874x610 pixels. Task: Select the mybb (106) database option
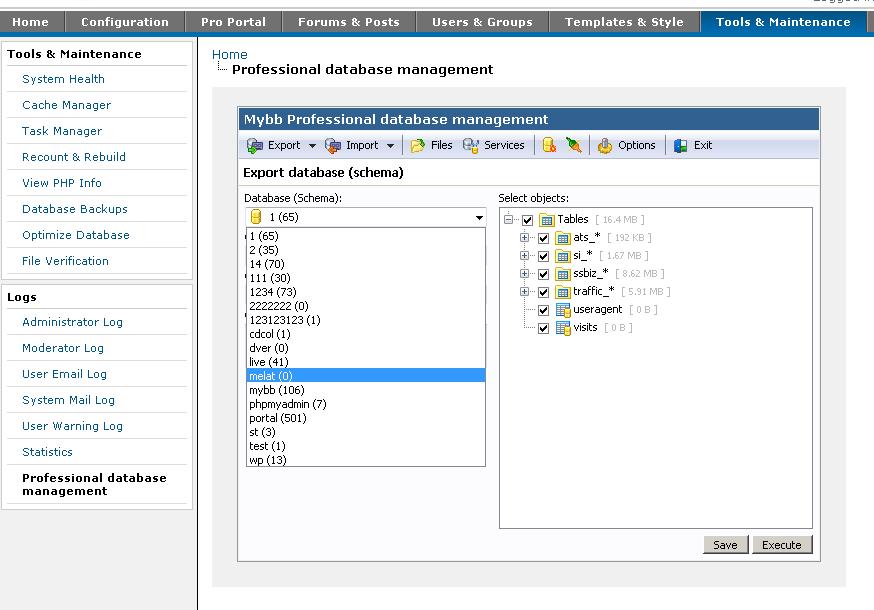click(276, 390)
